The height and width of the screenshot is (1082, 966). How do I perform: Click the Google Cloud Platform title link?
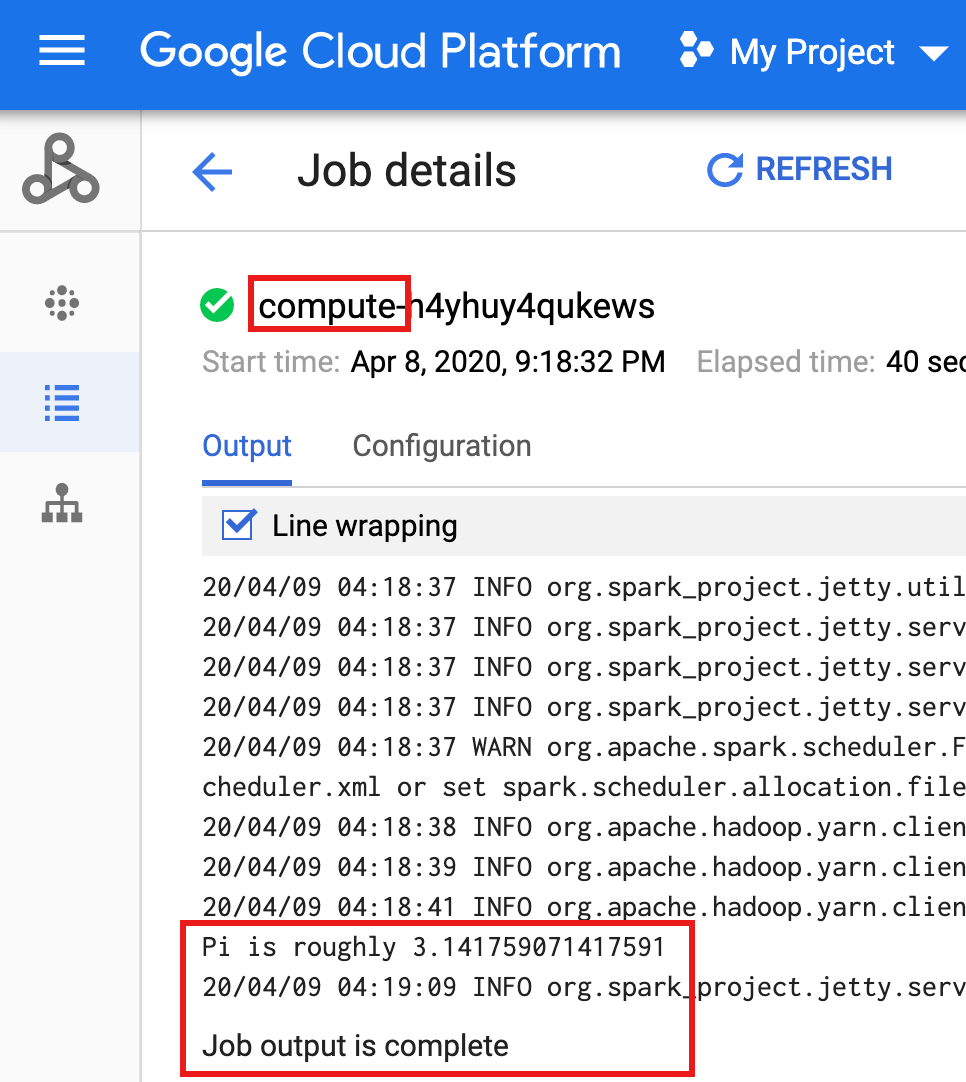click(380, 51)
